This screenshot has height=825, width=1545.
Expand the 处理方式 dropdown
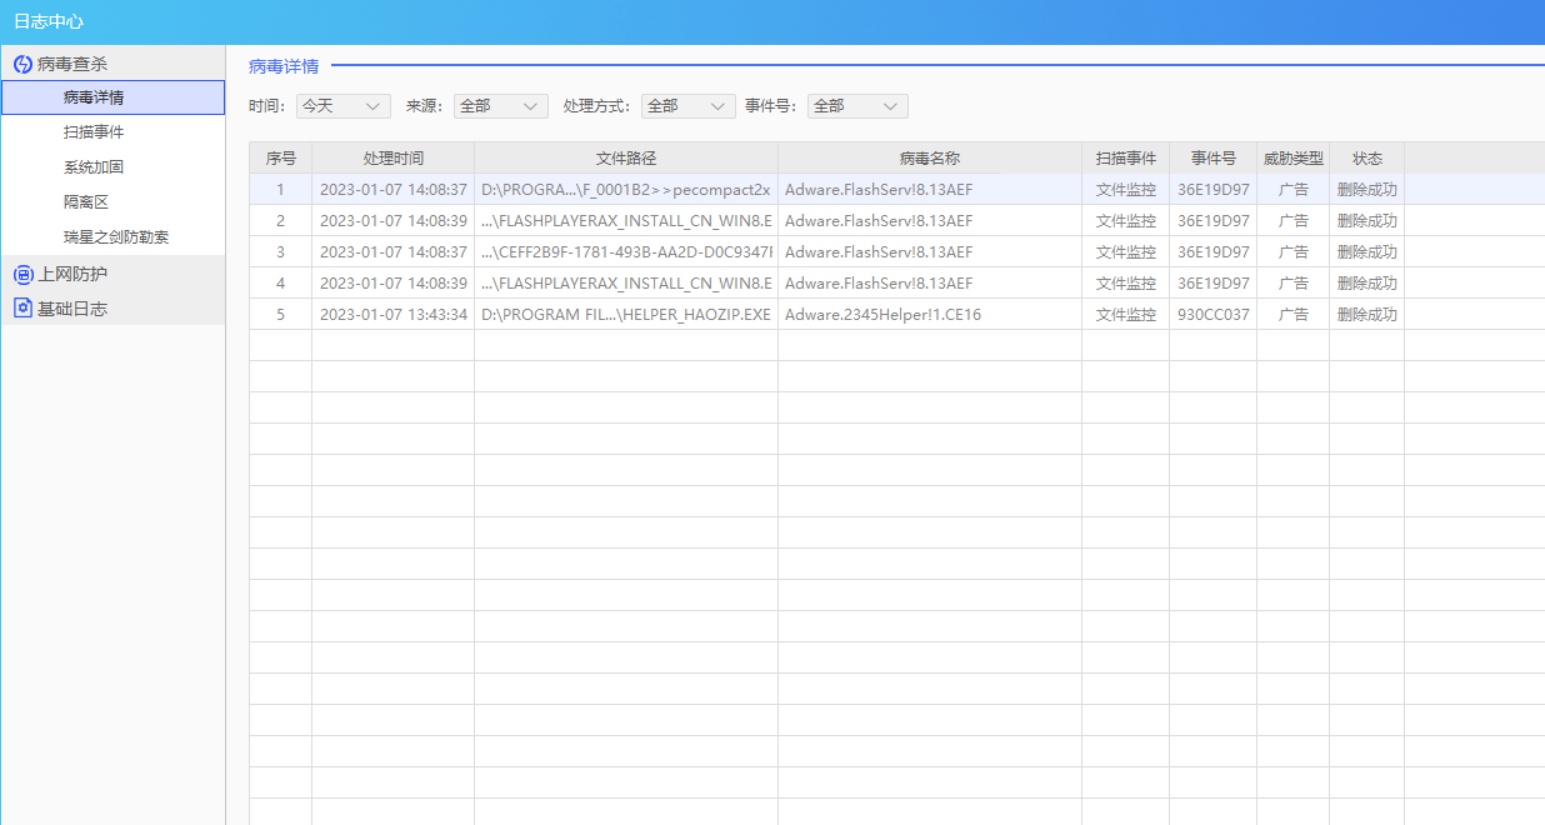[x=687, y=106]
